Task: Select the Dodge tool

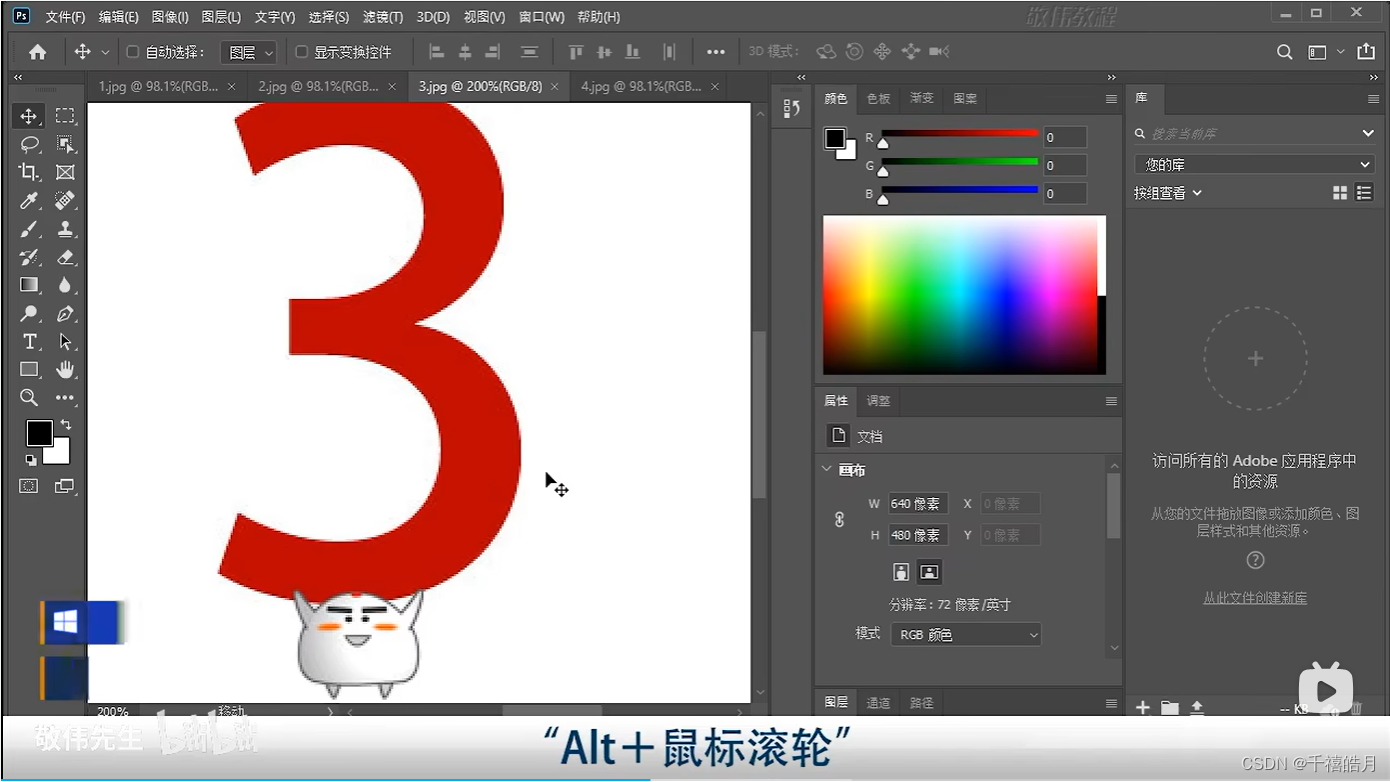Action: point(29,313)
